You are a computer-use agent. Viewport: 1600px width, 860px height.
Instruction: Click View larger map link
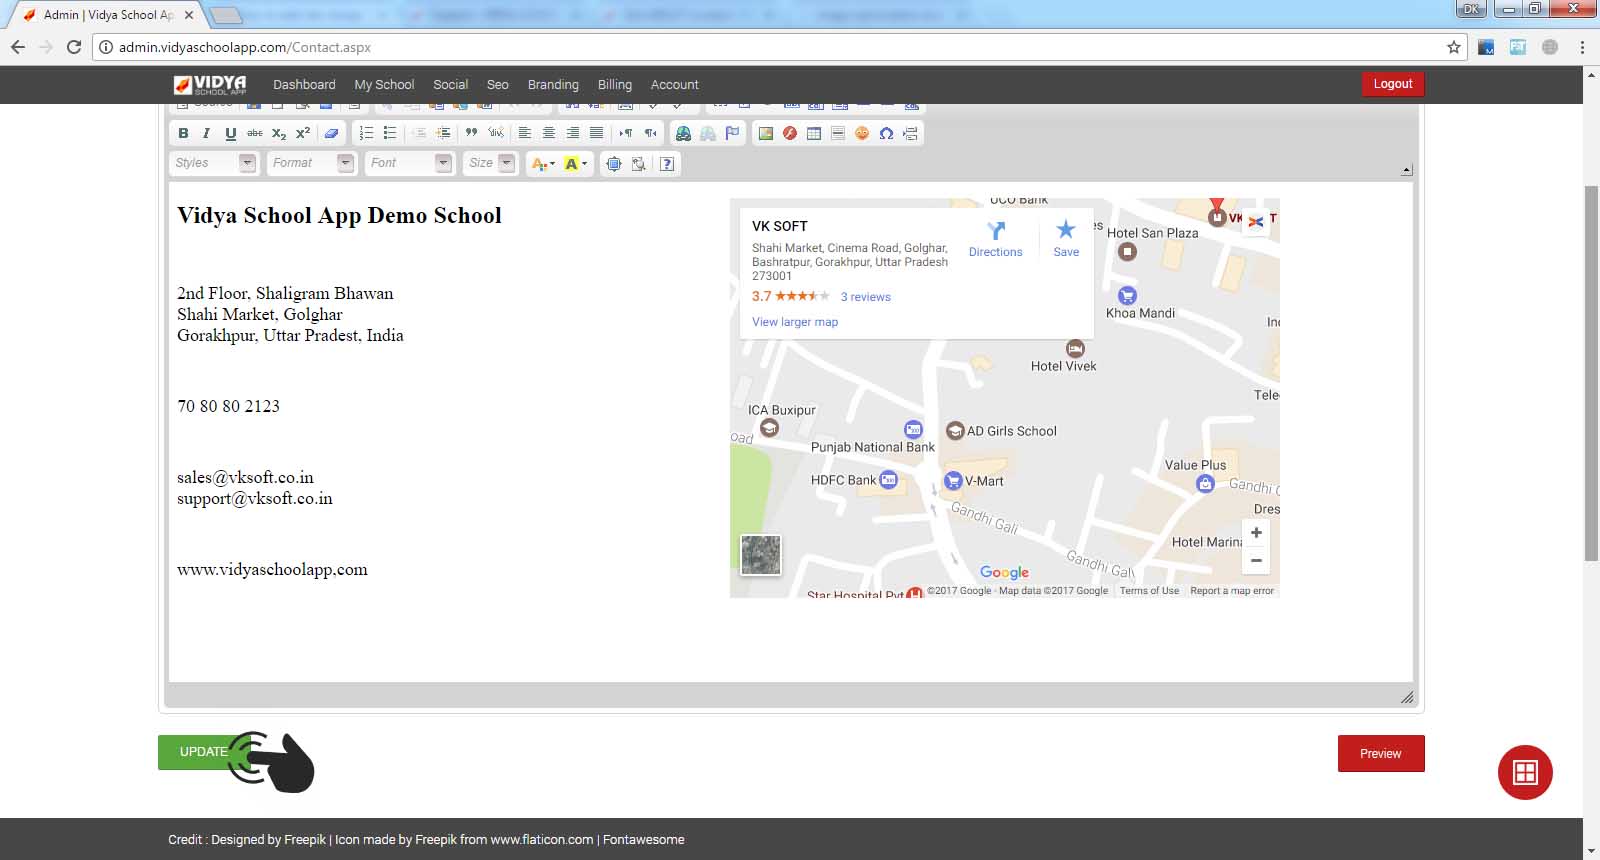click(x=795, y=322)
